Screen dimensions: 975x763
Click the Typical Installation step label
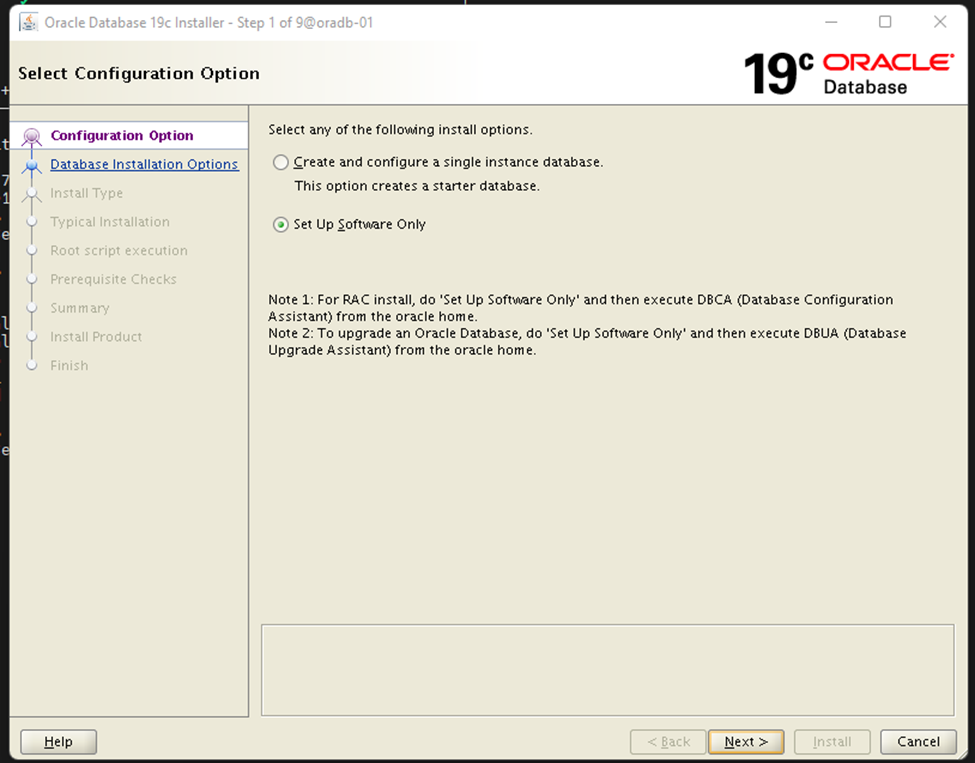click(x=110, y=221)
